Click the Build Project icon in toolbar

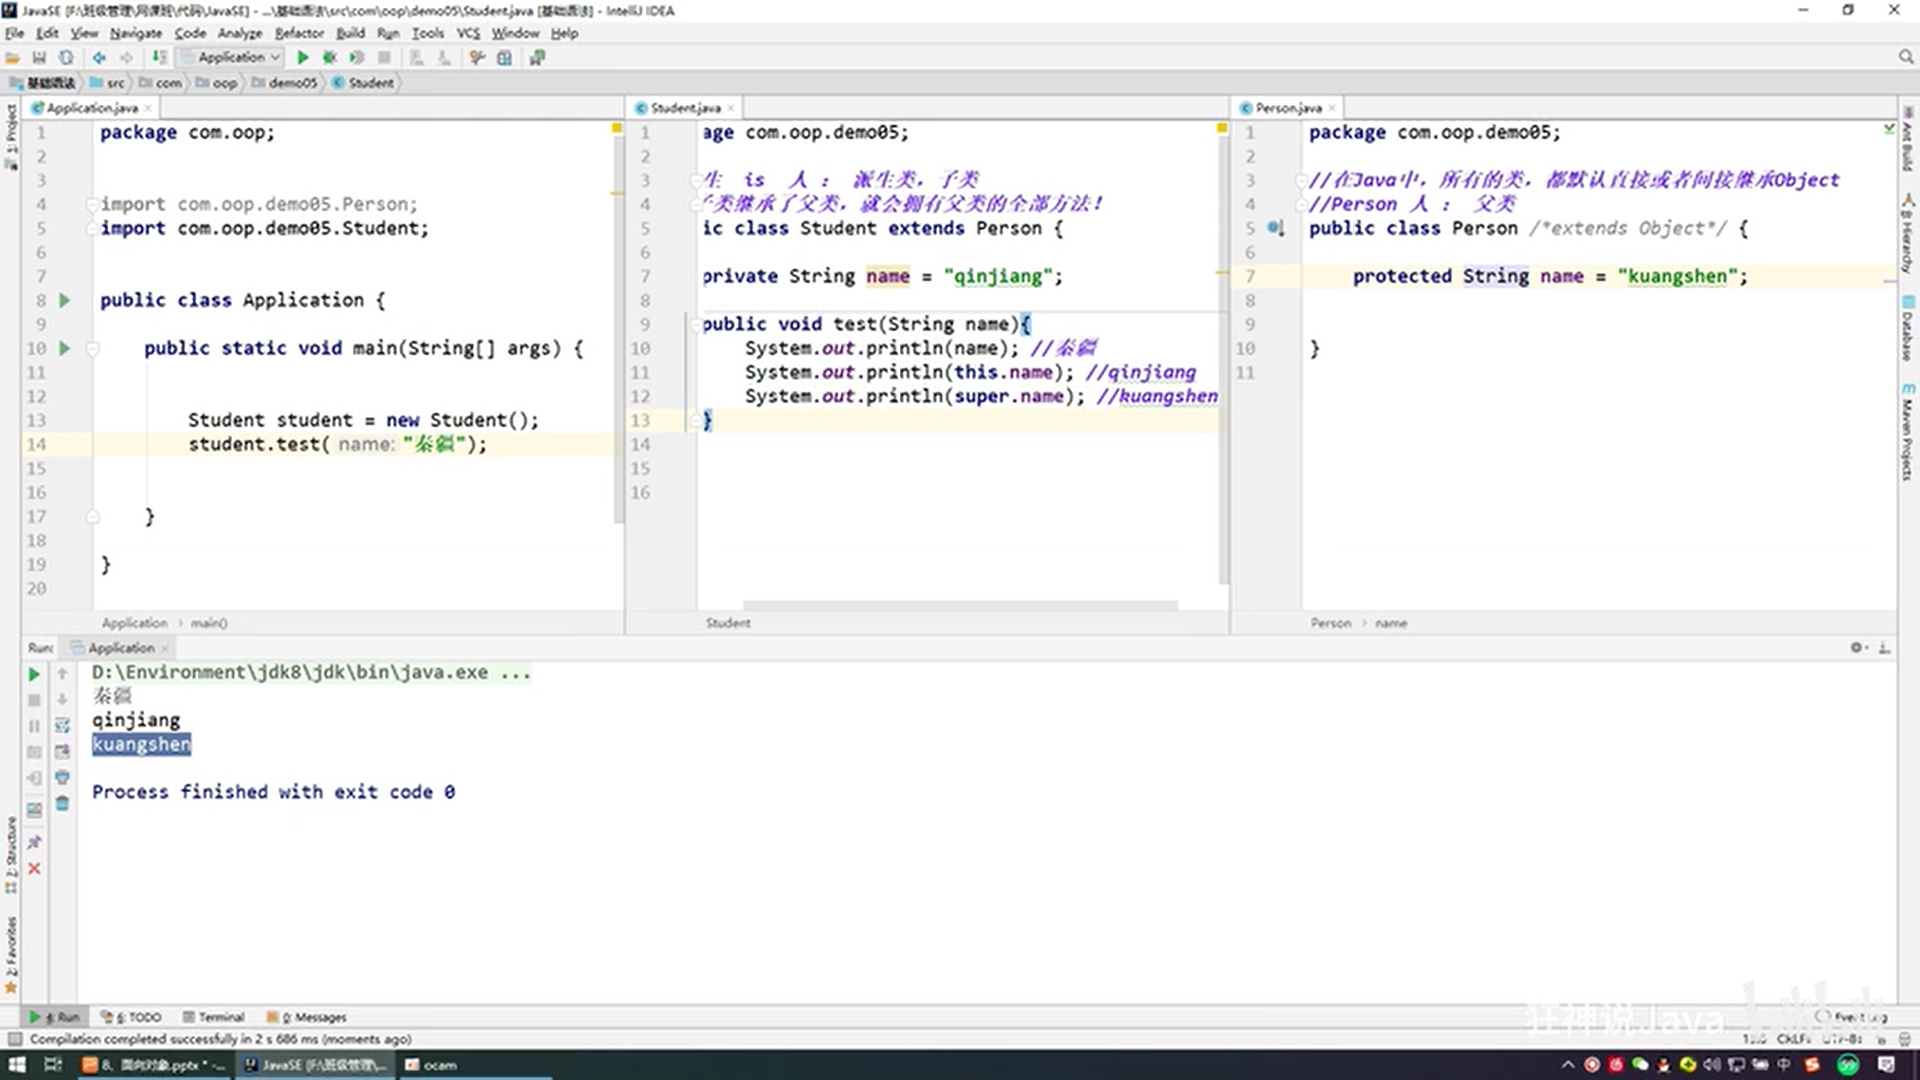[159, 58]
